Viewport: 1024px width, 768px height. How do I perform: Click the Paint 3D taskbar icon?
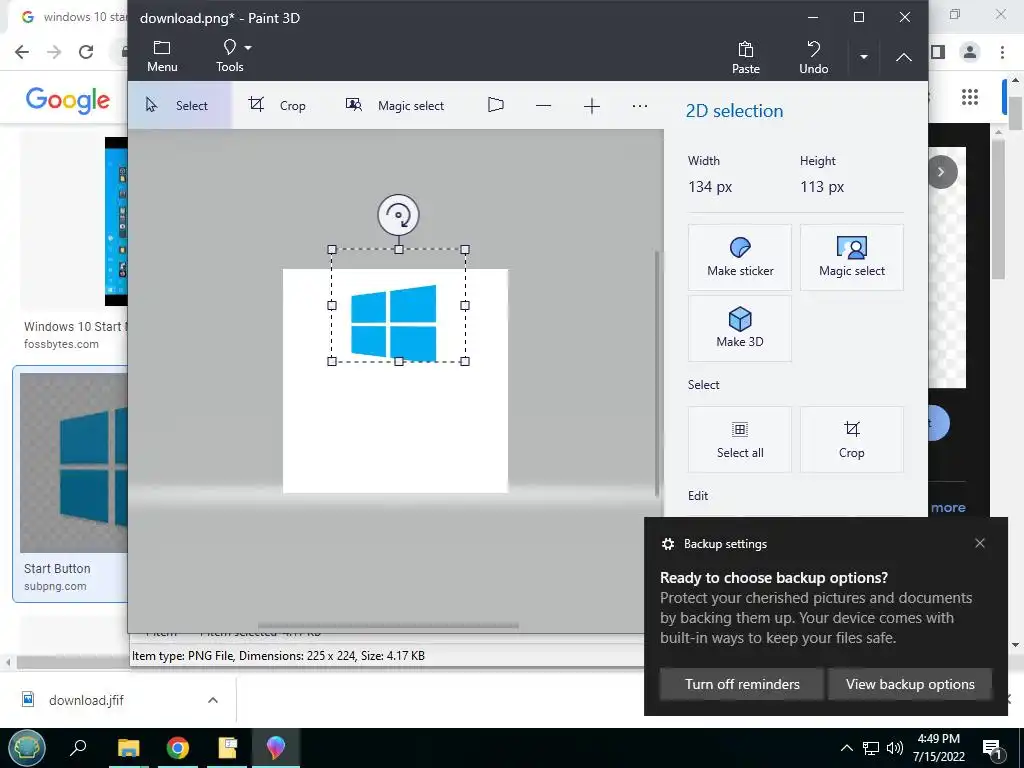tap(276, 748)
